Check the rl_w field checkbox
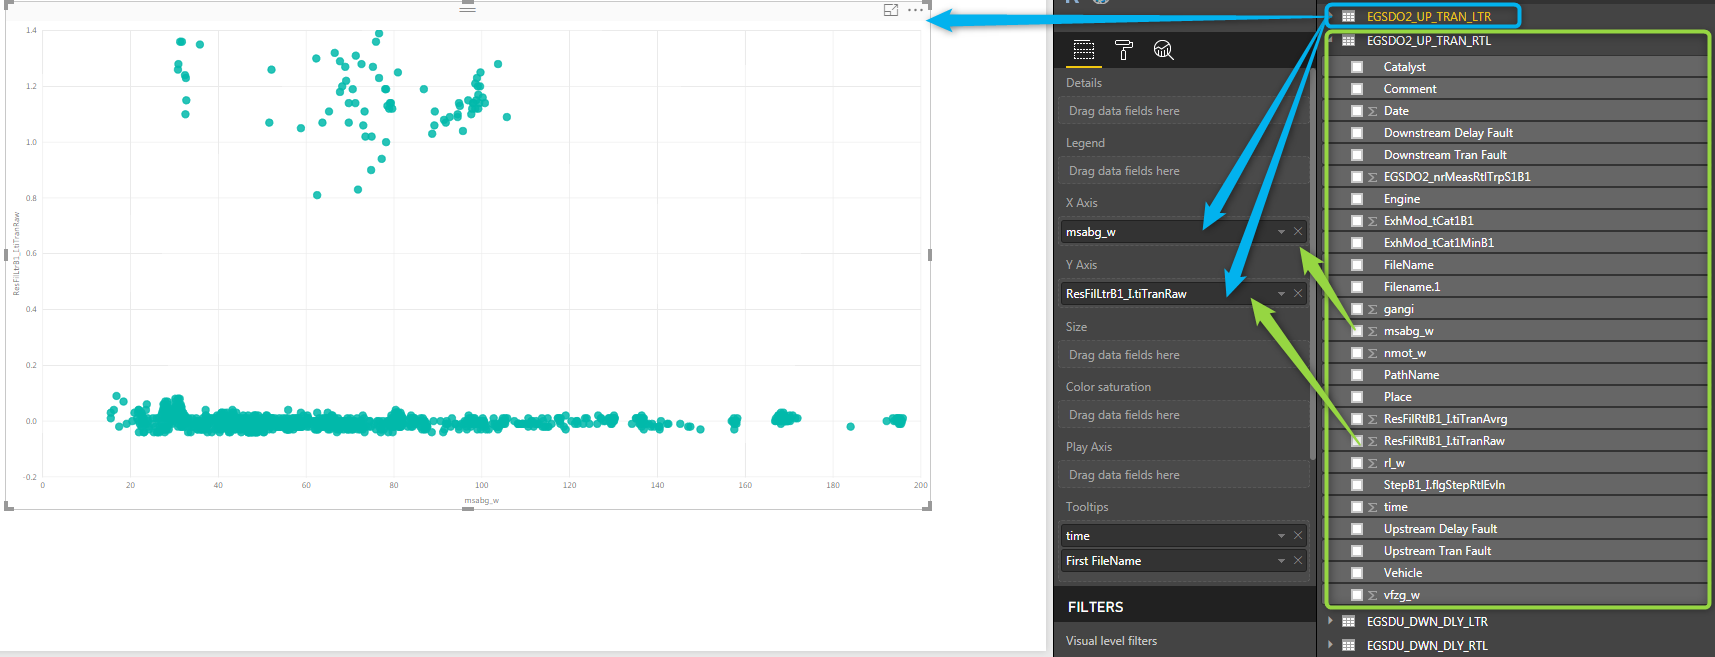 [1357, 463]
